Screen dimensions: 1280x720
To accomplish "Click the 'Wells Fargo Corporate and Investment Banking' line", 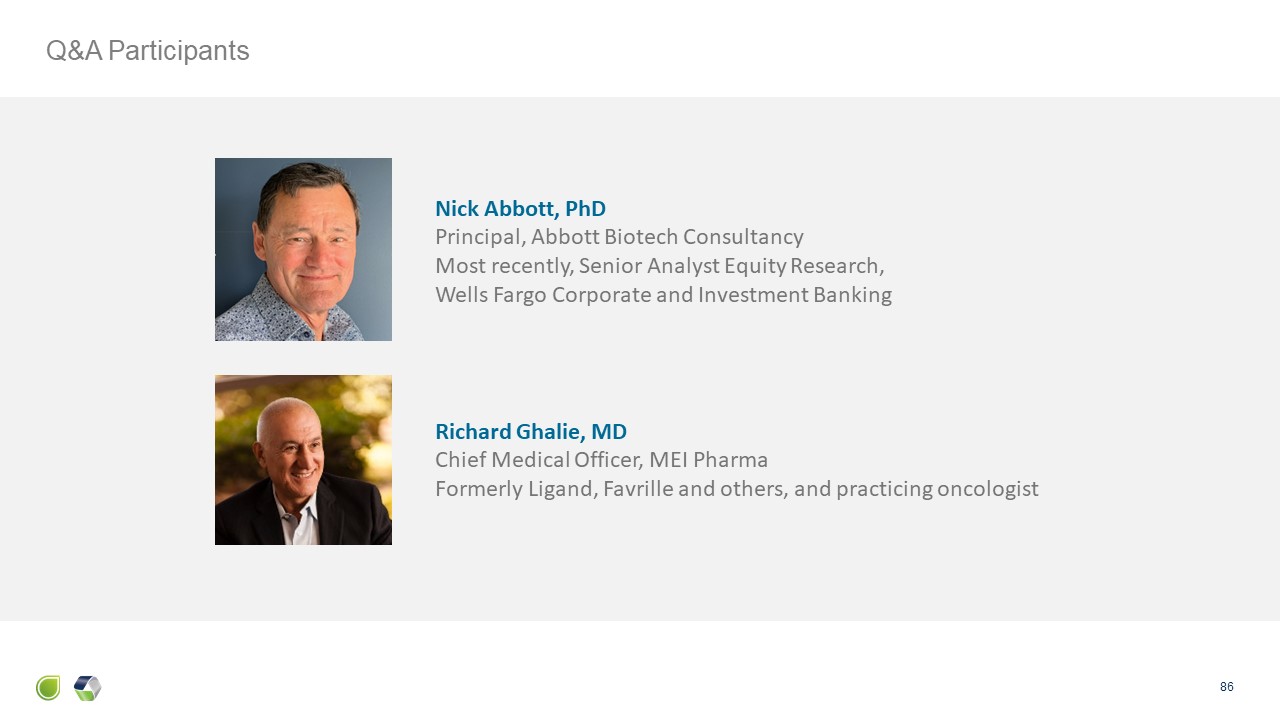I will (663, 295).
